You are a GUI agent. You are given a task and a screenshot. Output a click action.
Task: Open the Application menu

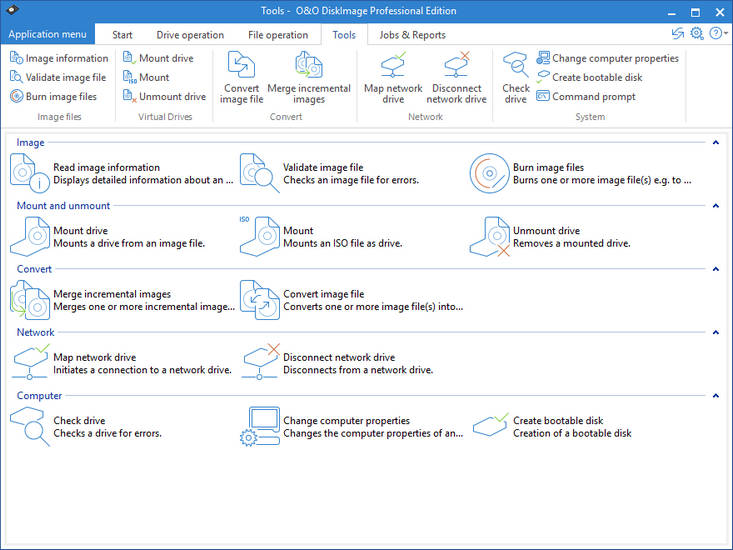tap(48, 35)
